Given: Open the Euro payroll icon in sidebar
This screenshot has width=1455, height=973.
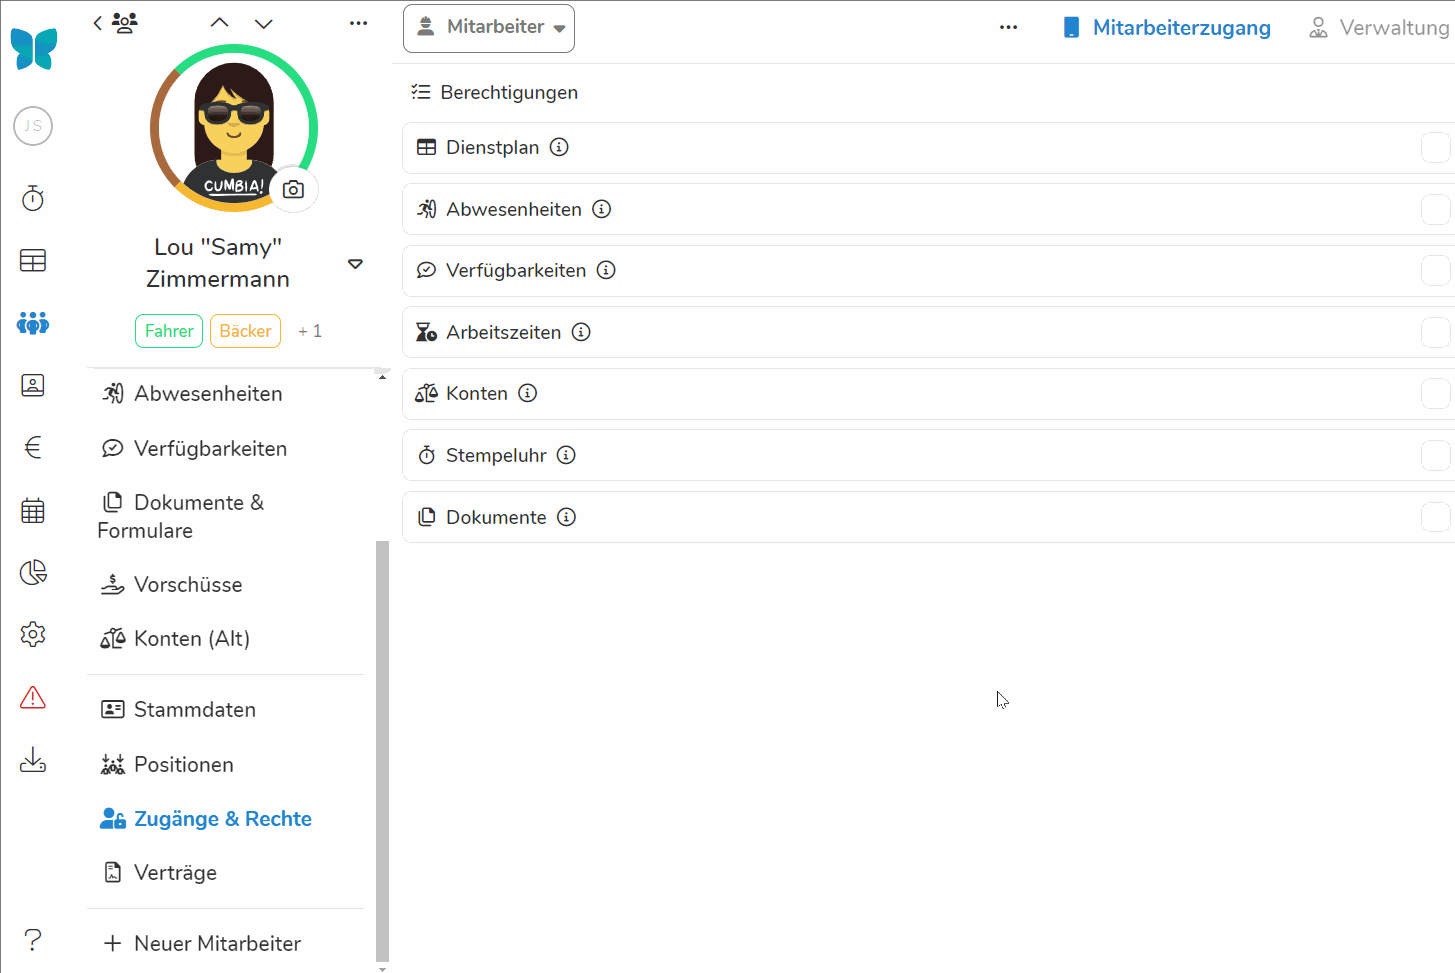Looking at the screenshot, I should [33, 447].
